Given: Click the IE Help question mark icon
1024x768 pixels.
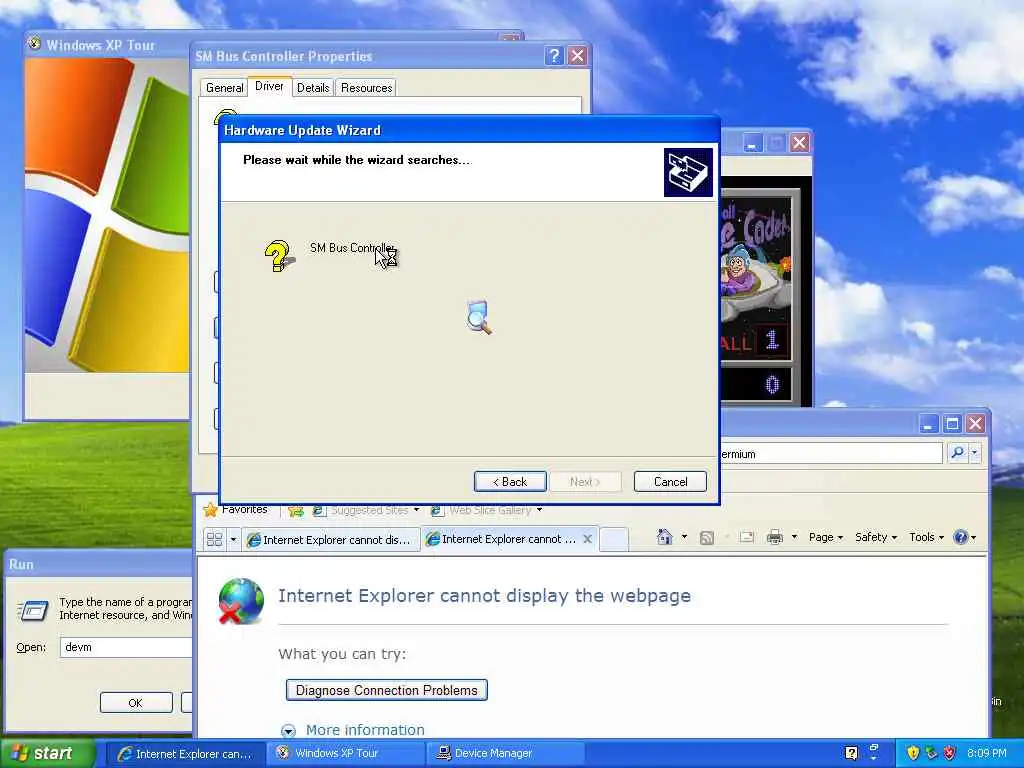Looking at the screenshot, I should (961, 537).
